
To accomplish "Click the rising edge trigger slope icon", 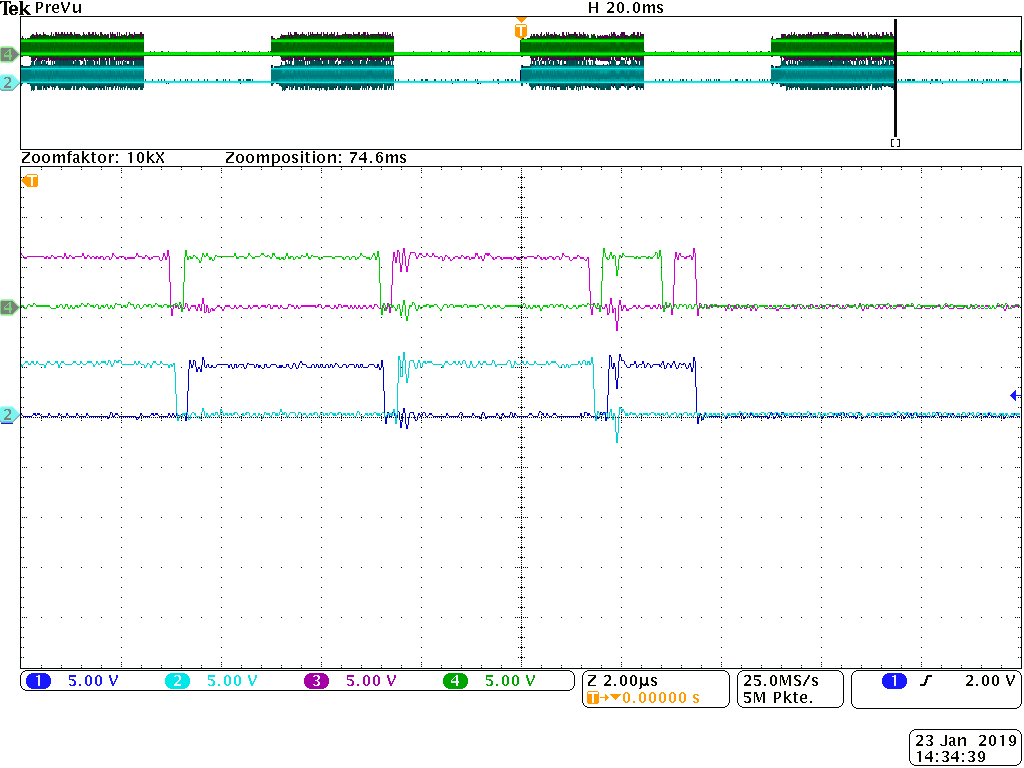I will pyautogui.click(x=927, y=681).
